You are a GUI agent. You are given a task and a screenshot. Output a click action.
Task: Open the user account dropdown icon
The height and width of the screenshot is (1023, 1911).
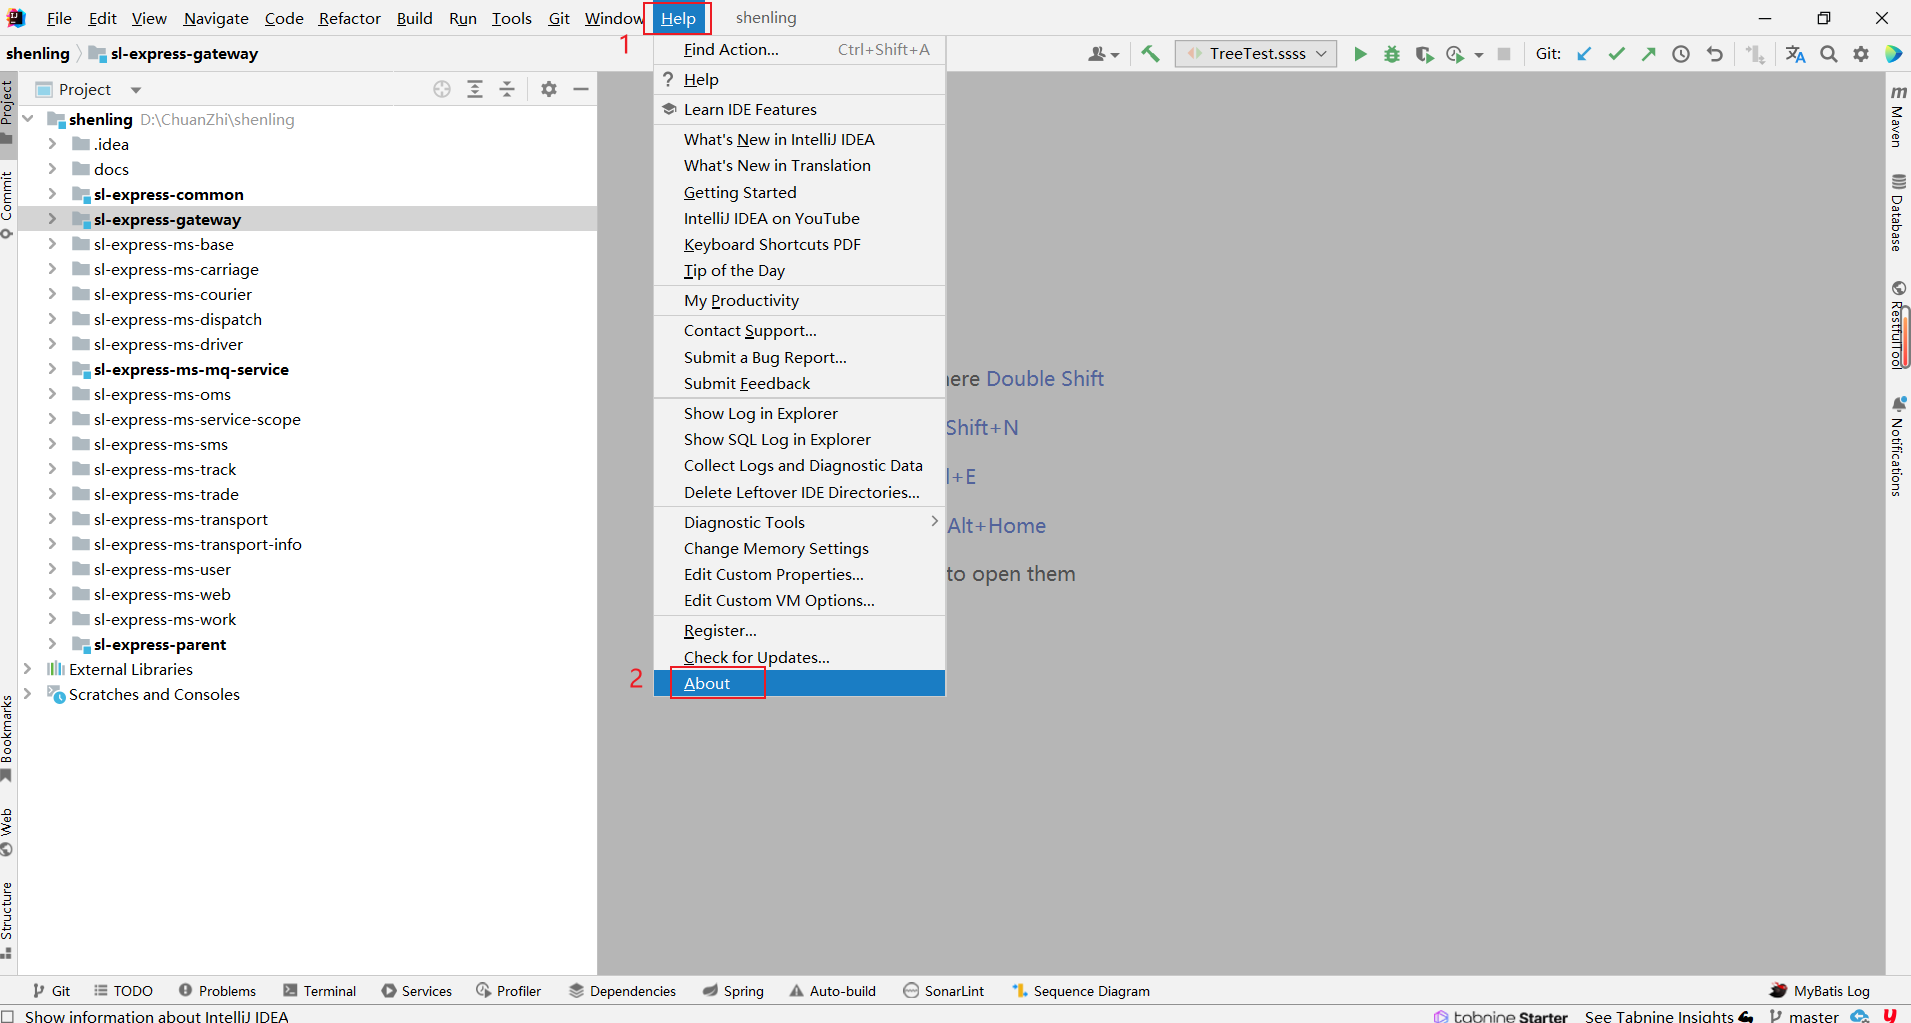point(1103,54)
